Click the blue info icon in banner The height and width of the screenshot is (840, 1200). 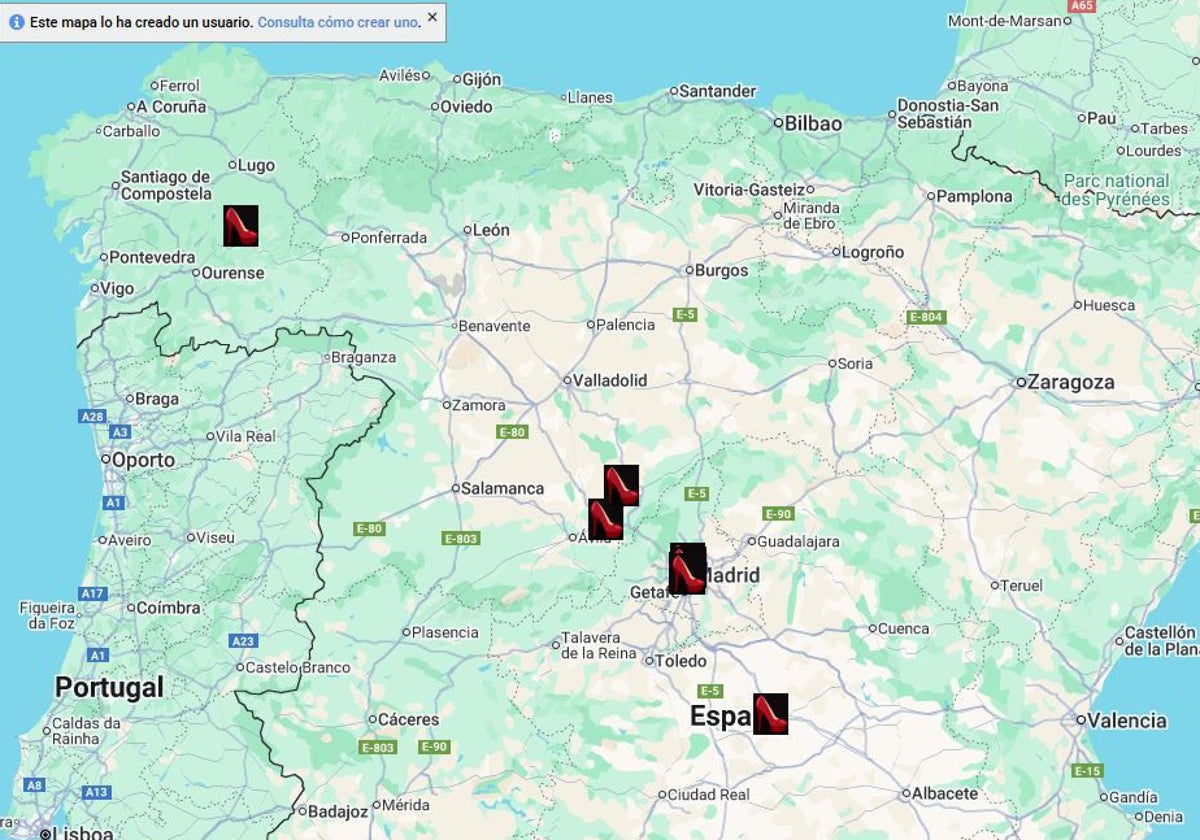[16, 21]
